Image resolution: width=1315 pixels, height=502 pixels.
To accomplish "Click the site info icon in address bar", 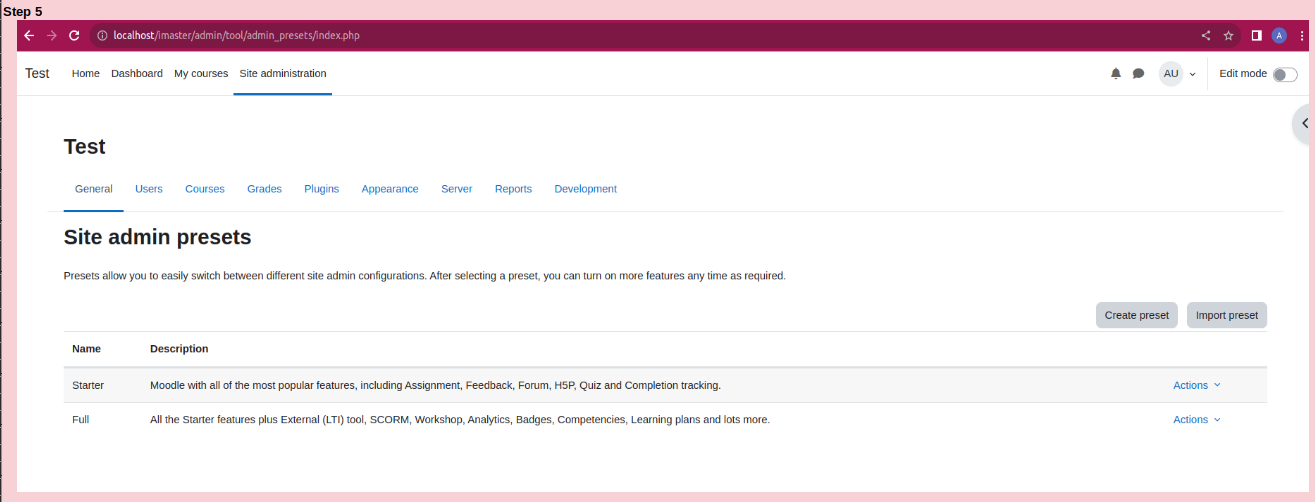I will (101, 35).
